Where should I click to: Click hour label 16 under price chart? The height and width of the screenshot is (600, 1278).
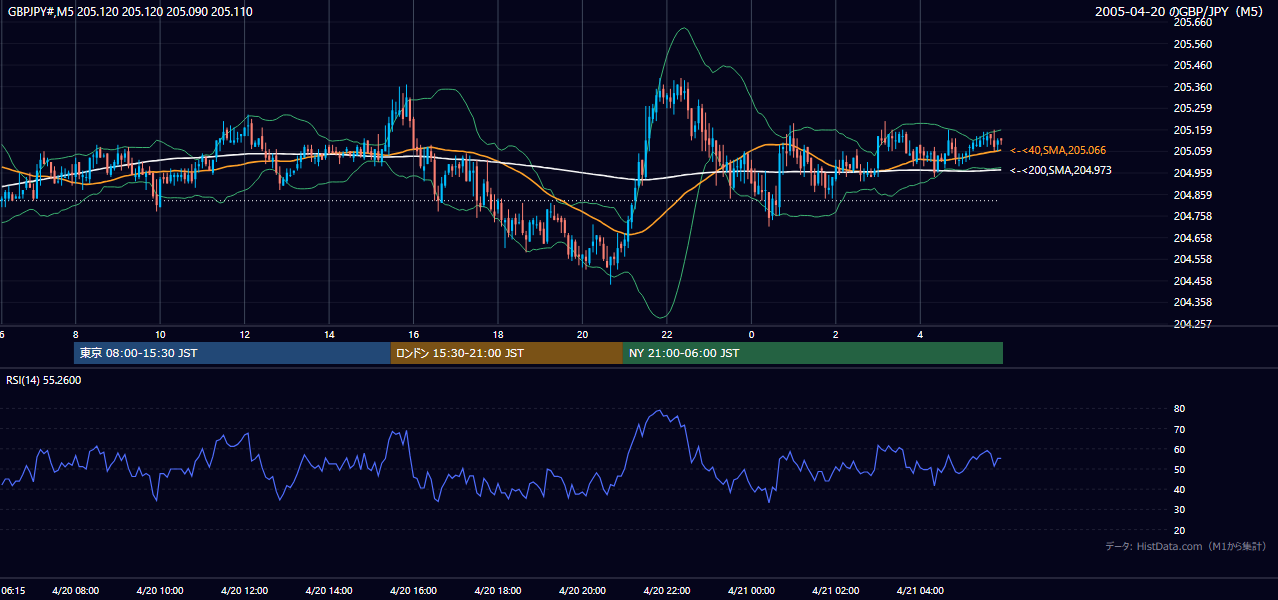413,334
